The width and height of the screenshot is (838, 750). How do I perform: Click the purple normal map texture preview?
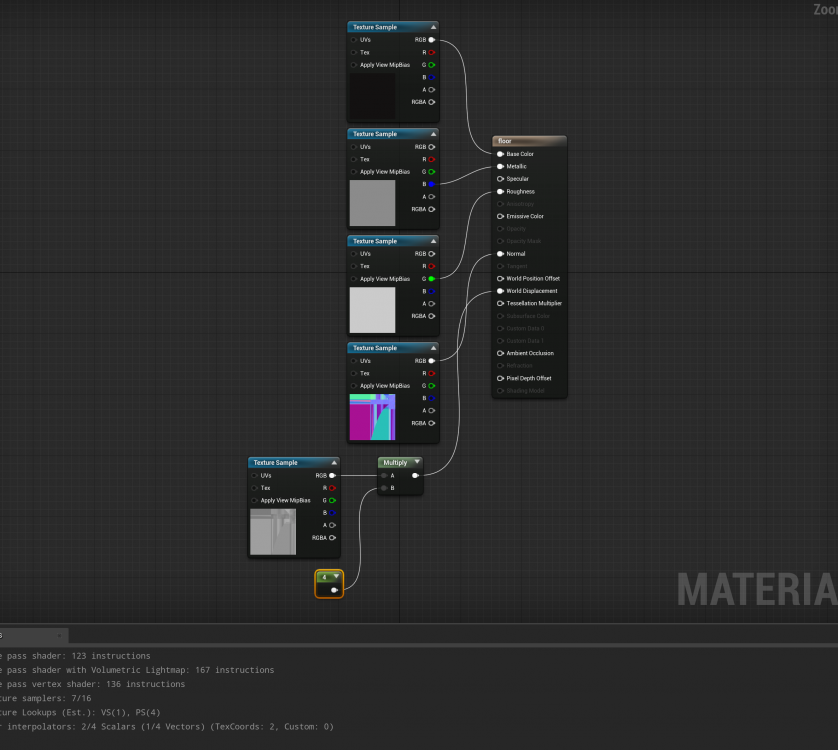tap(372, 417)
